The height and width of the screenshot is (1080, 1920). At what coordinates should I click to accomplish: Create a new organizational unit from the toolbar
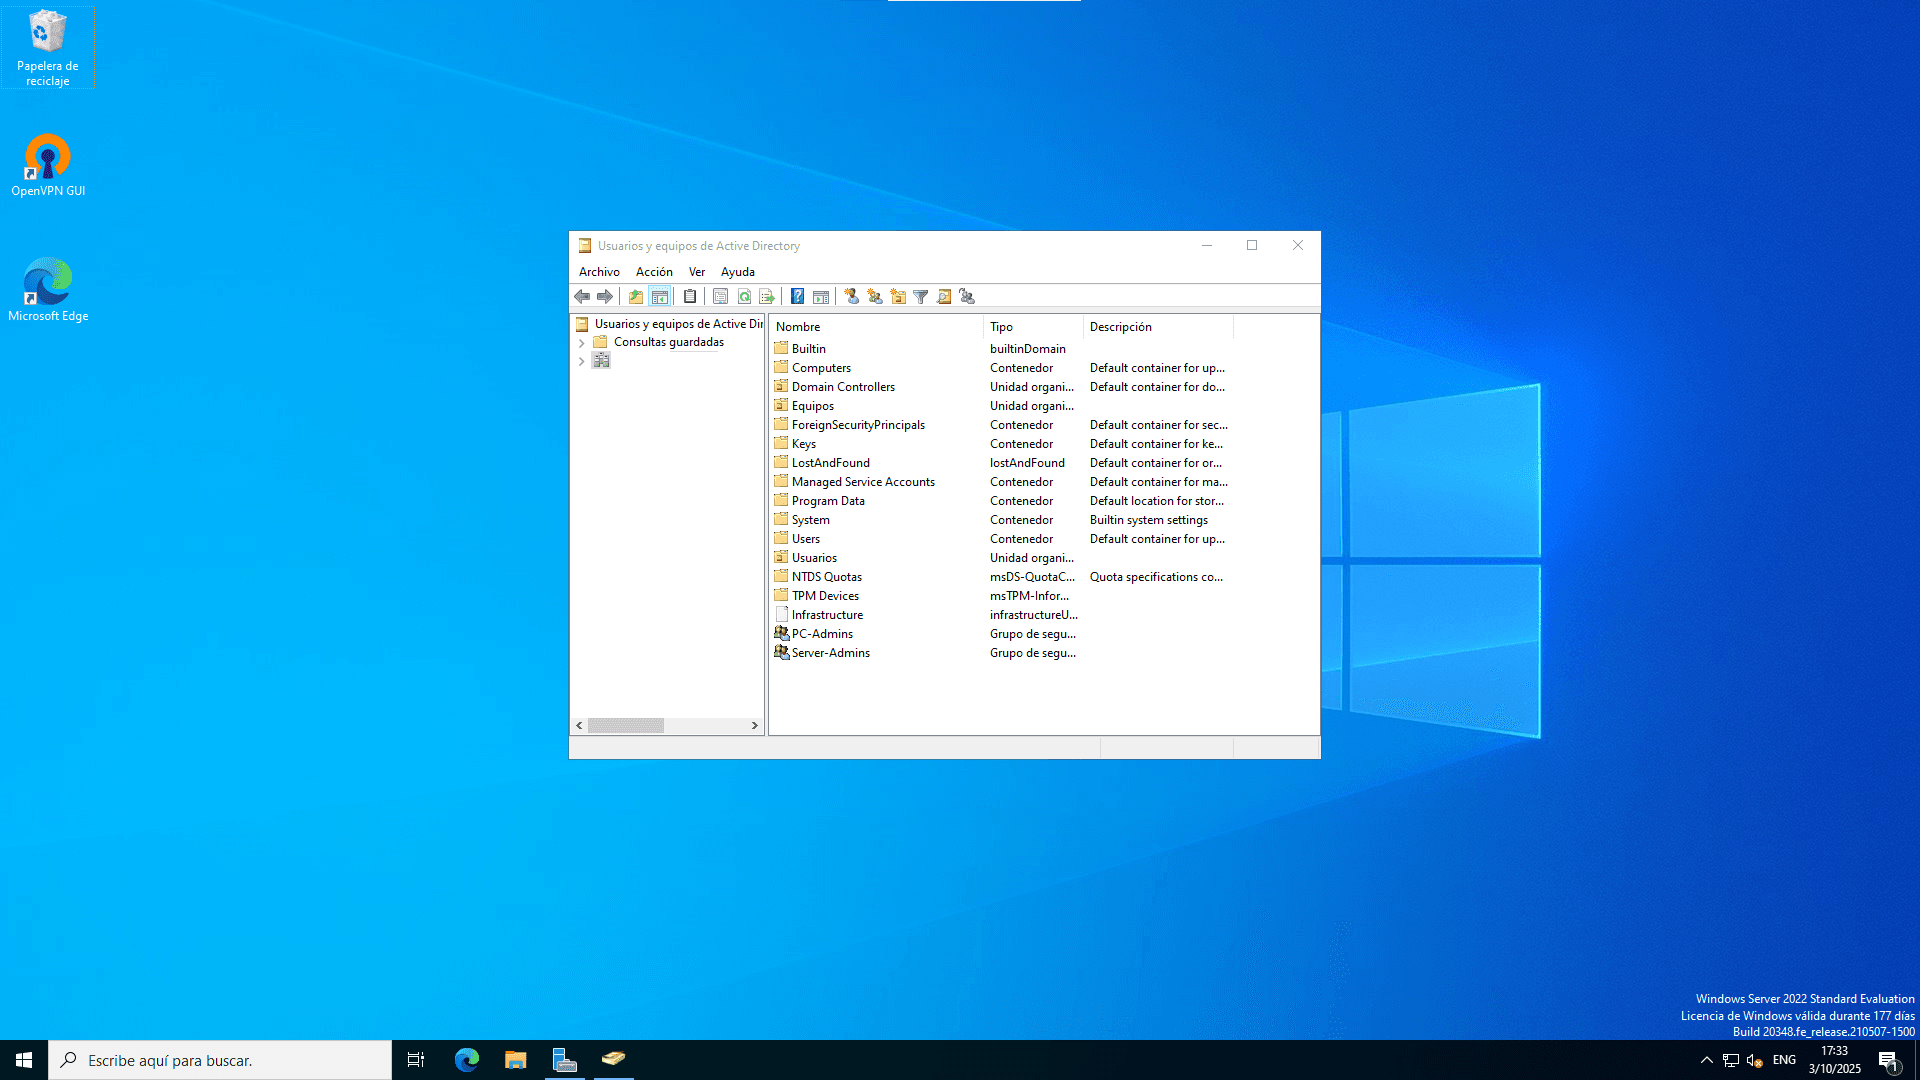[898, 296]
